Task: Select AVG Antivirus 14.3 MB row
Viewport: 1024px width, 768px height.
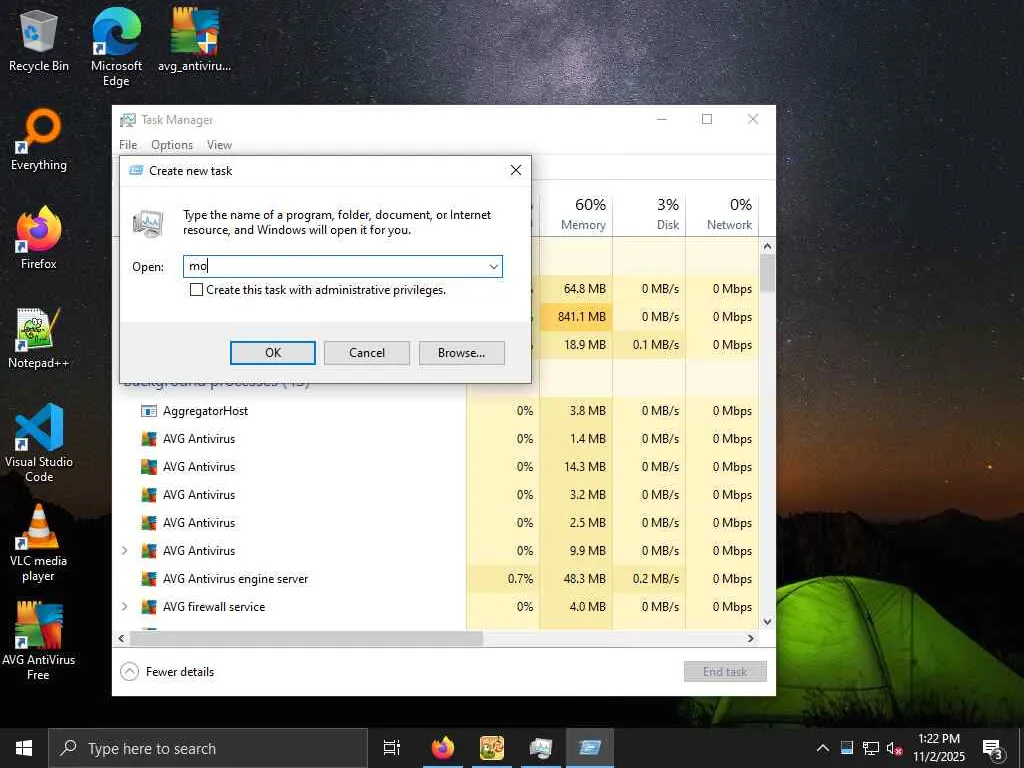Action: (436, 467)
